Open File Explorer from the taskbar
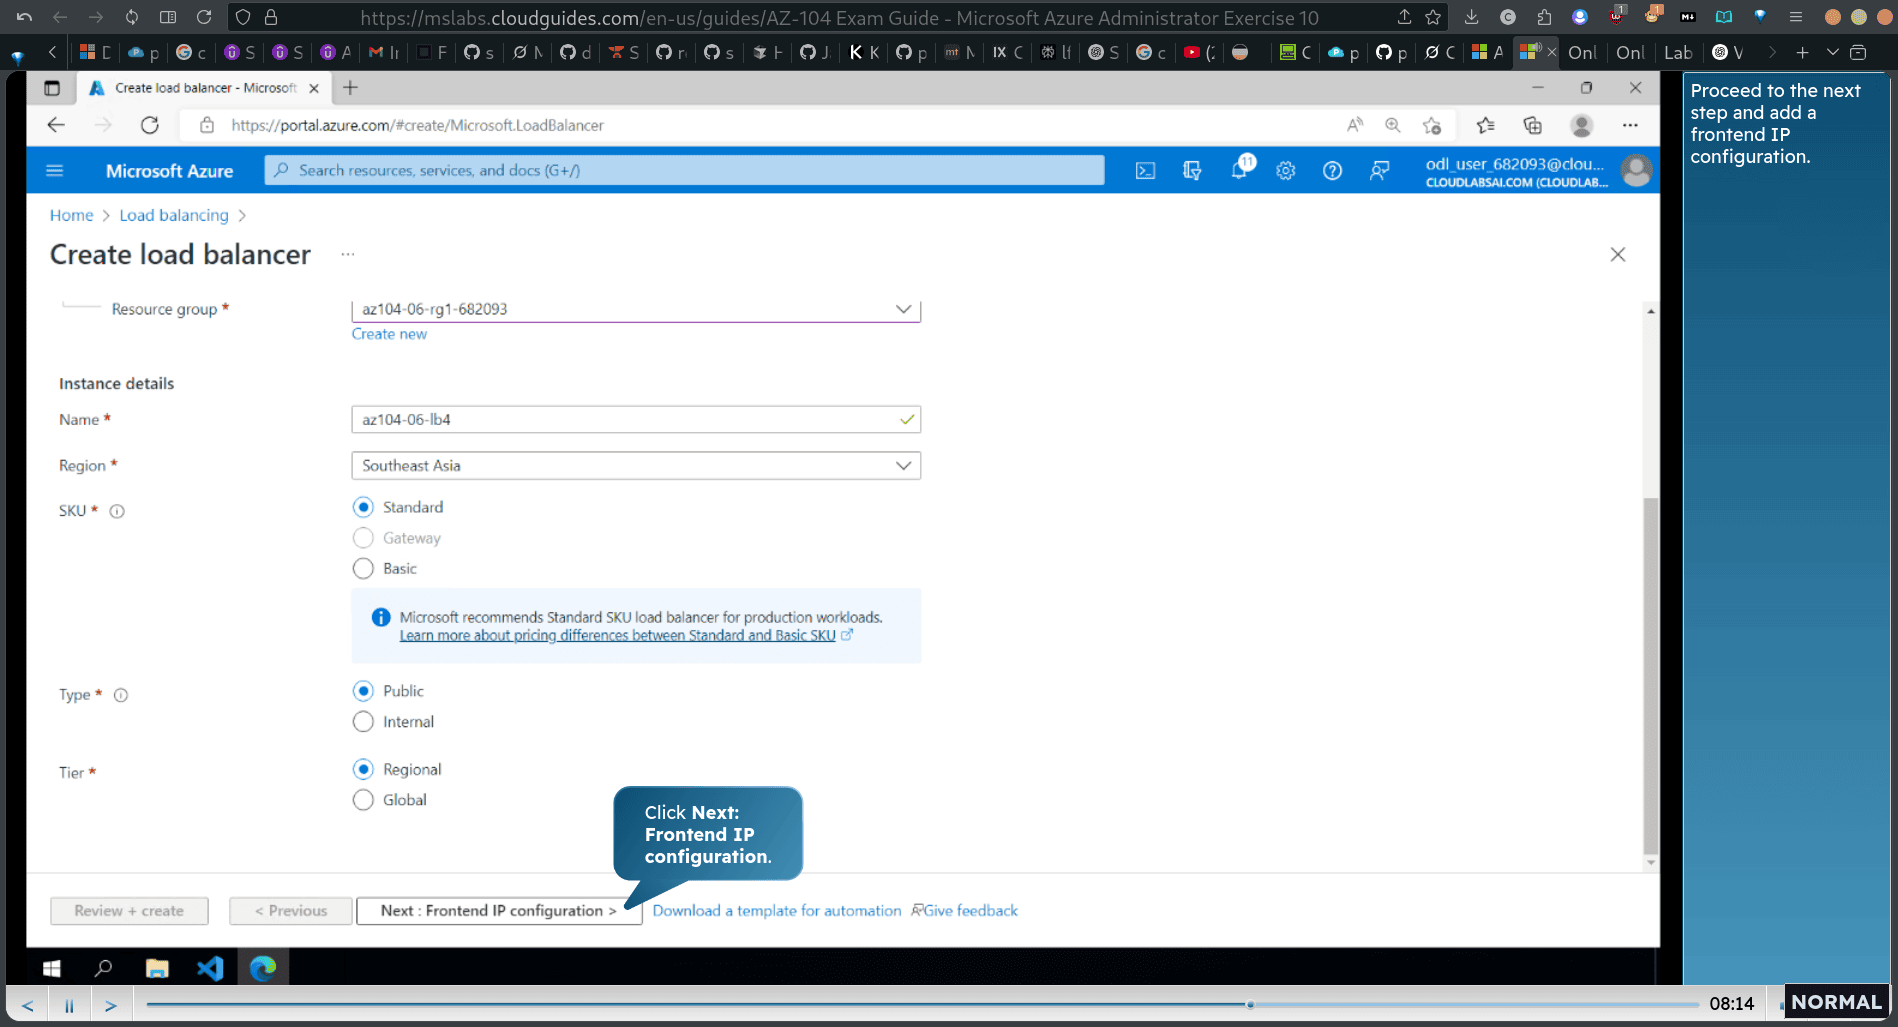This screenshot has height=1027, width=1898. (x=157, y=968)
